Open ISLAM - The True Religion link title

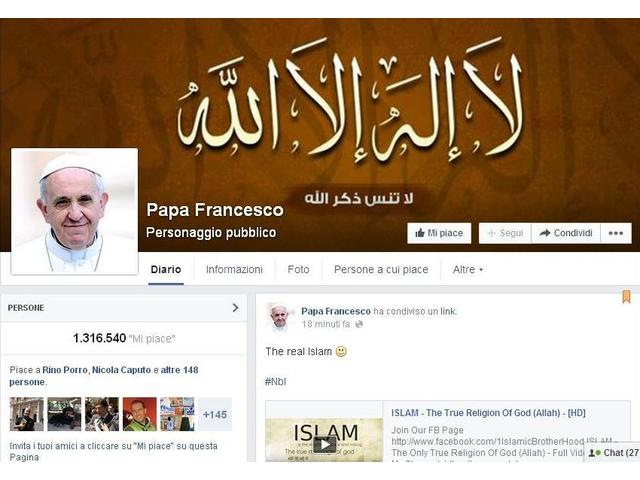pyautogui.click(x=488, y=413)
